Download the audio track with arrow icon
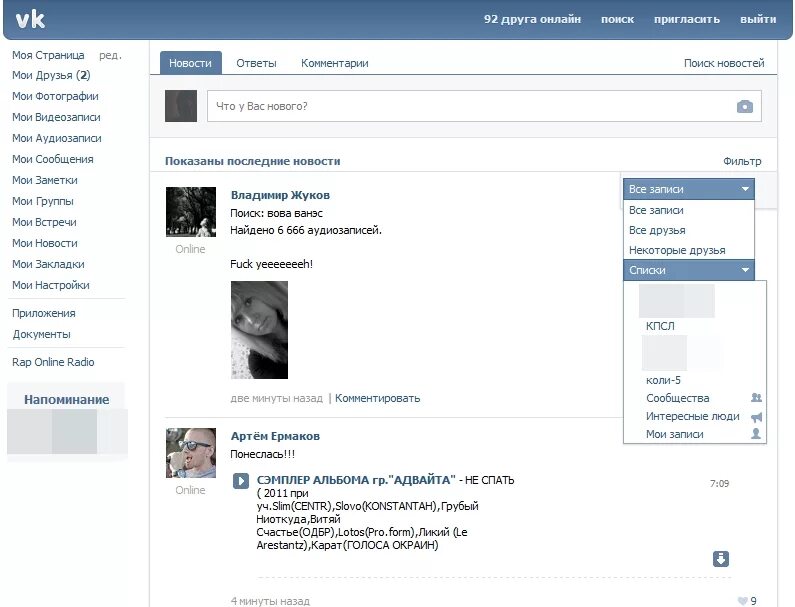This screenshot has height=607, width=795. tap(720, 559)
